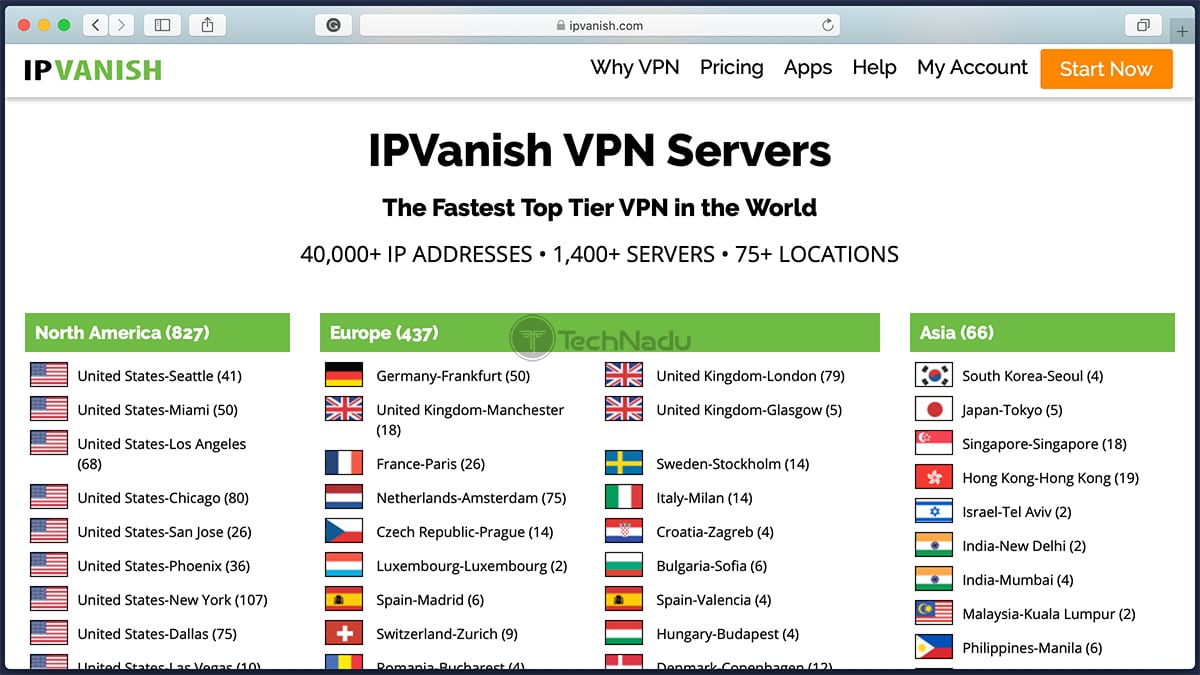Select United States-New York (107)
The width and height of the screenshot is (1200, 675).
(173, 600)
